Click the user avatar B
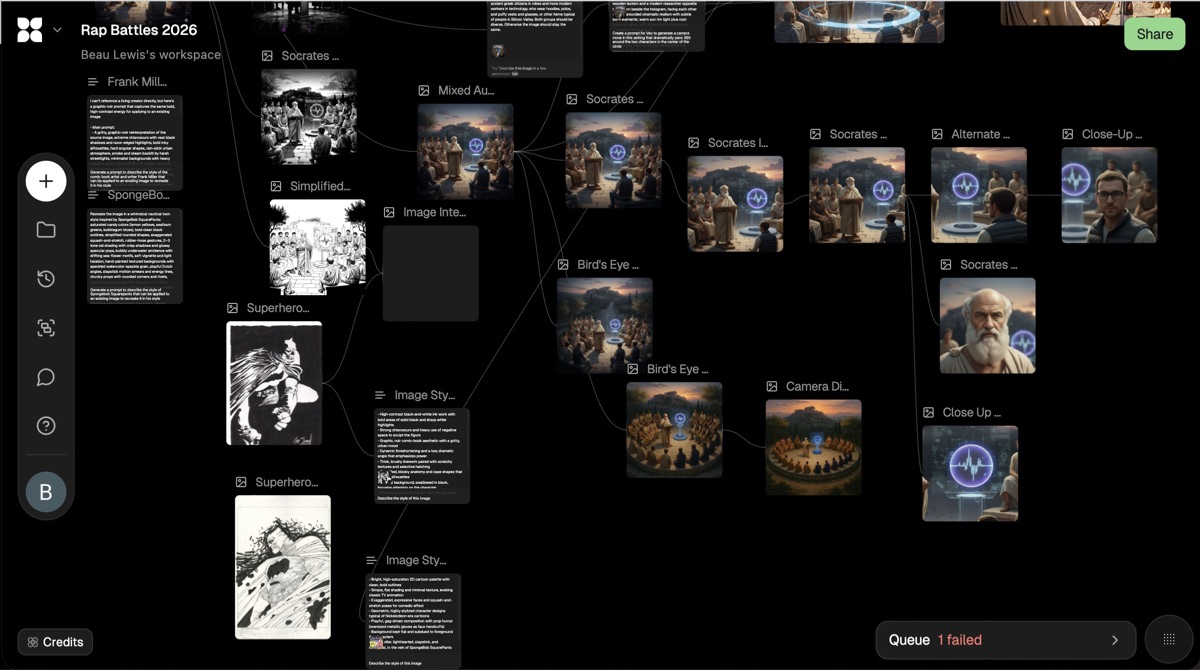Screen dimensions: 1200x670 pyautogui.click(x=46, y=492)
